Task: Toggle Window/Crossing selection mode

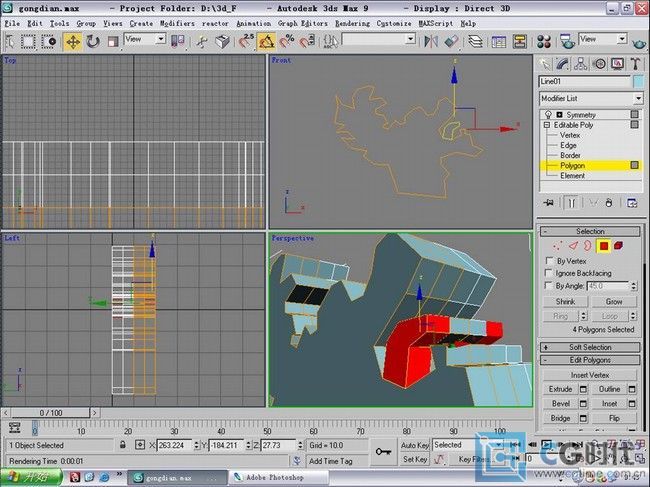Action: coord(49,41)
